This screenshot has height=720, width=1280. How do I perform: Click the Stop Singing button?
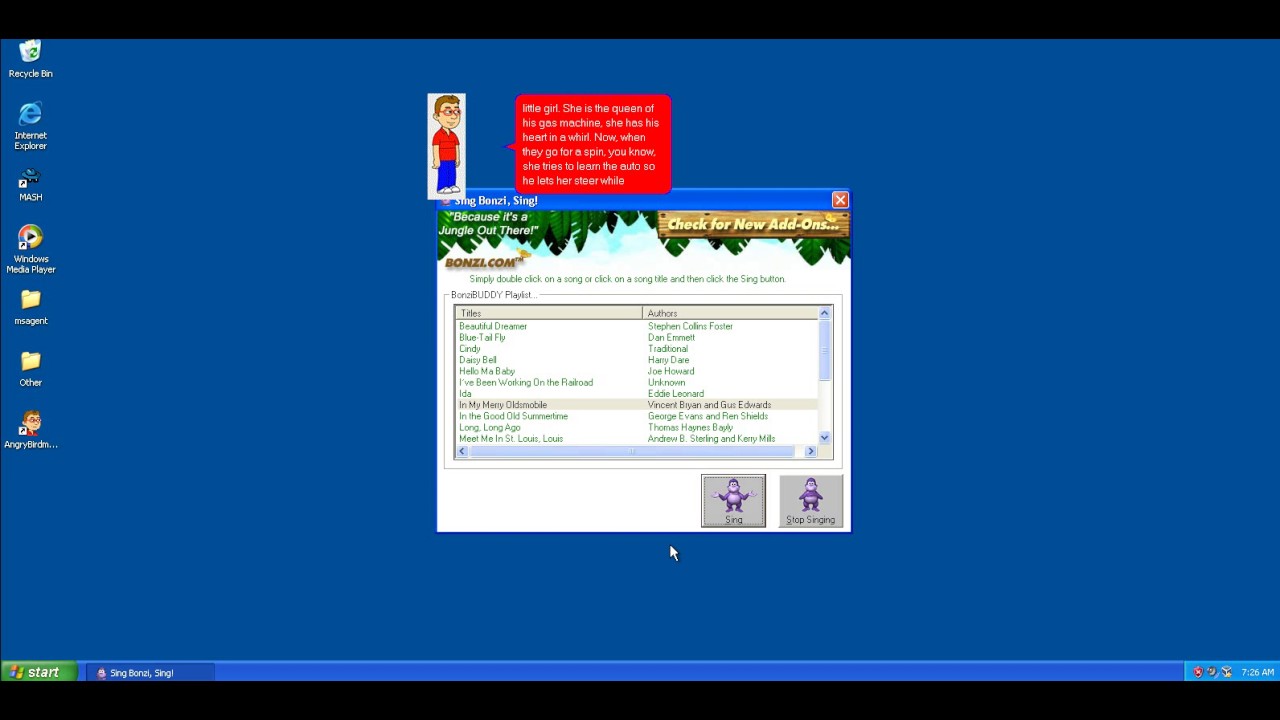810,500
